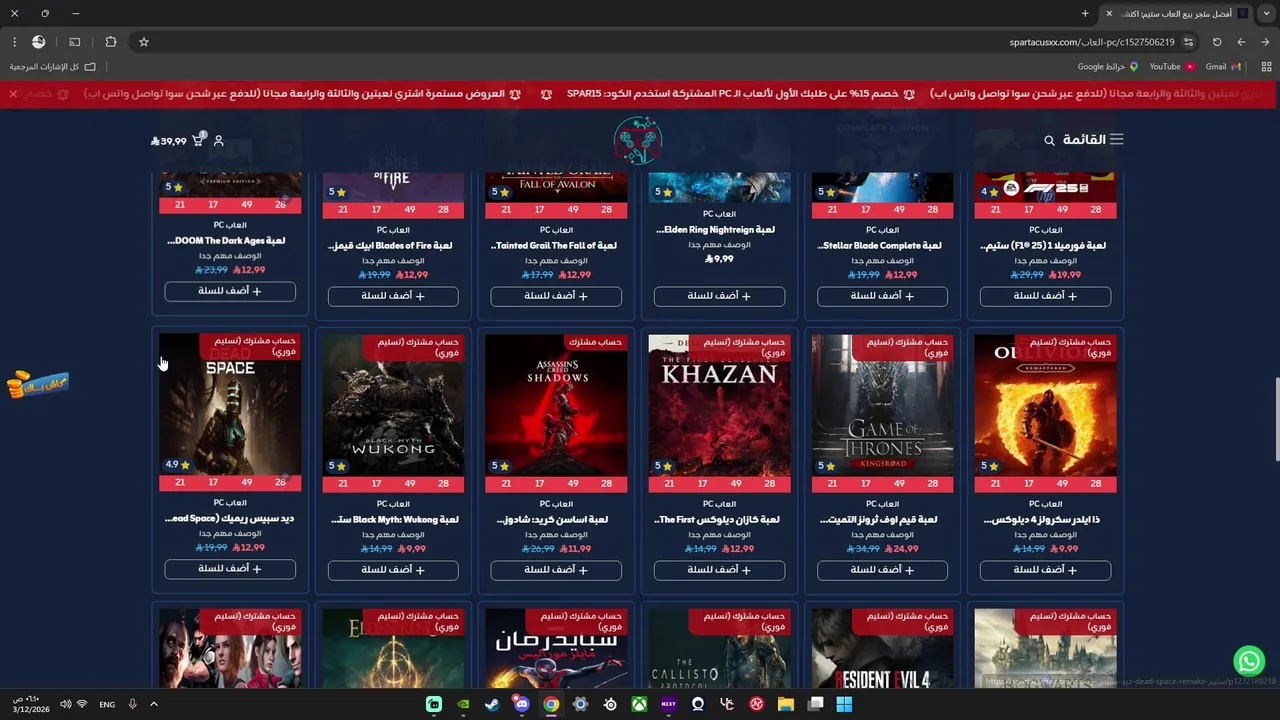Open a new browser tab
This screenshot has height=720, width=1280.
pyautogui.click(x=1085, y=14)
